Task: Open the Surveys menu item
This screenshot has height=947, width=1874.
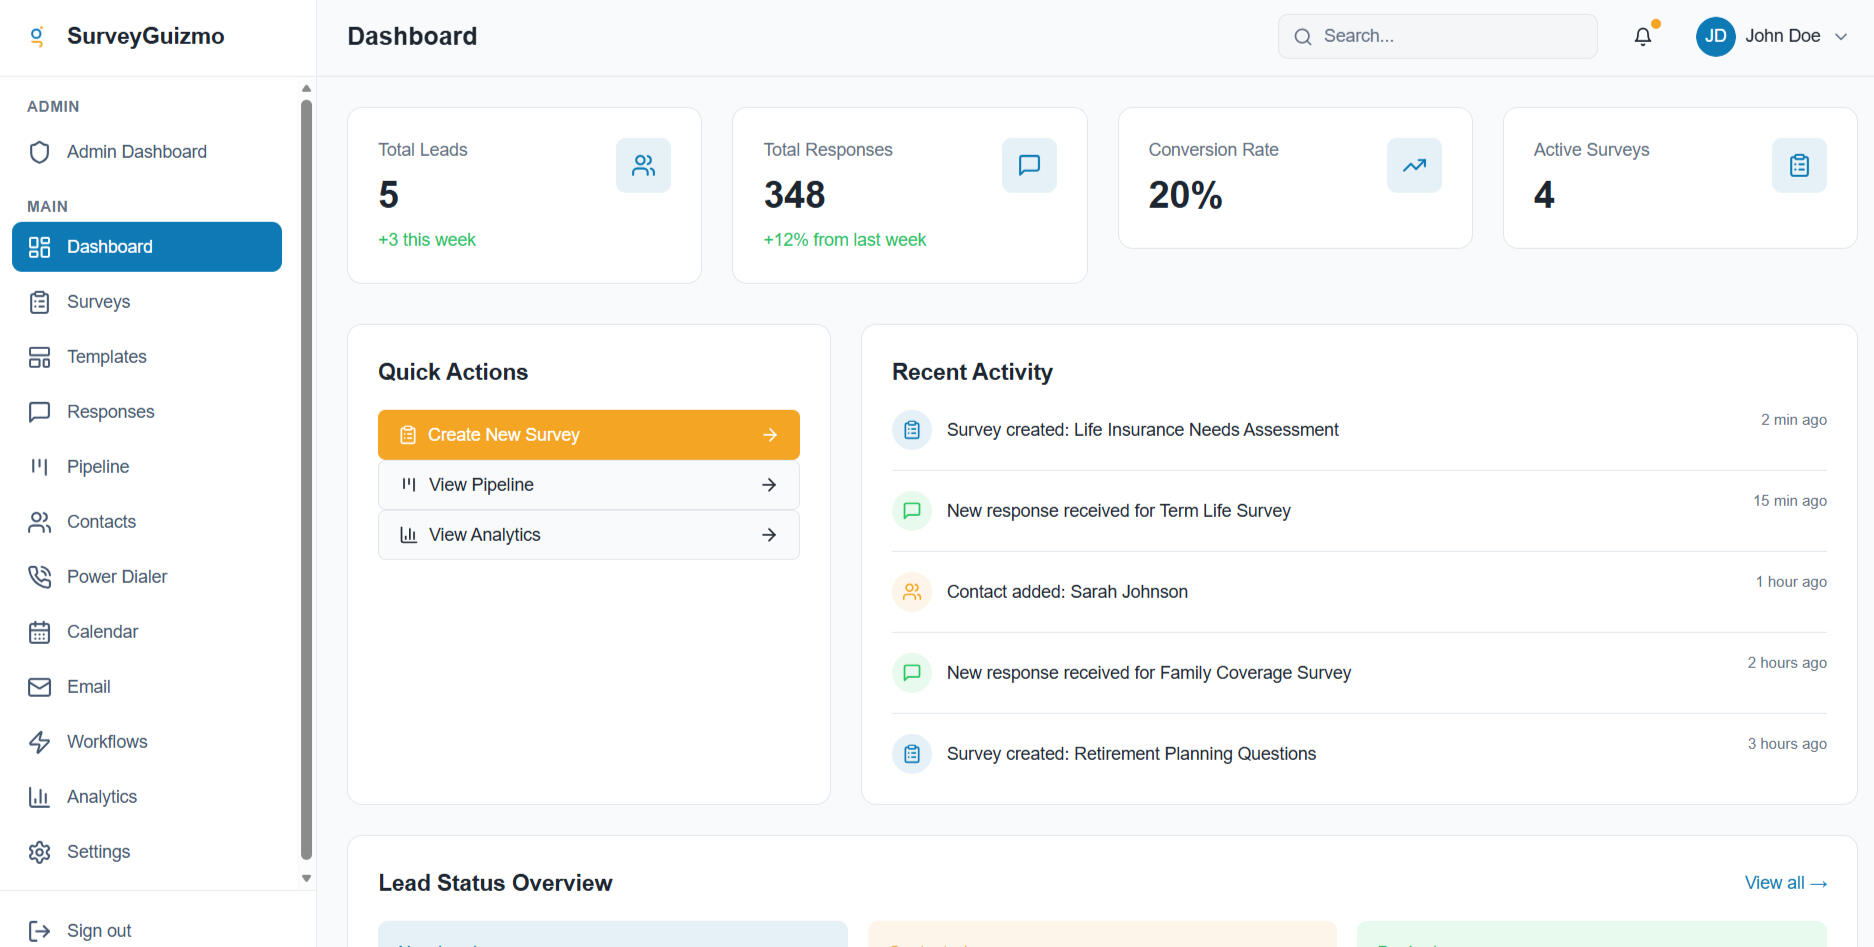Action: [x=98, y=302]
